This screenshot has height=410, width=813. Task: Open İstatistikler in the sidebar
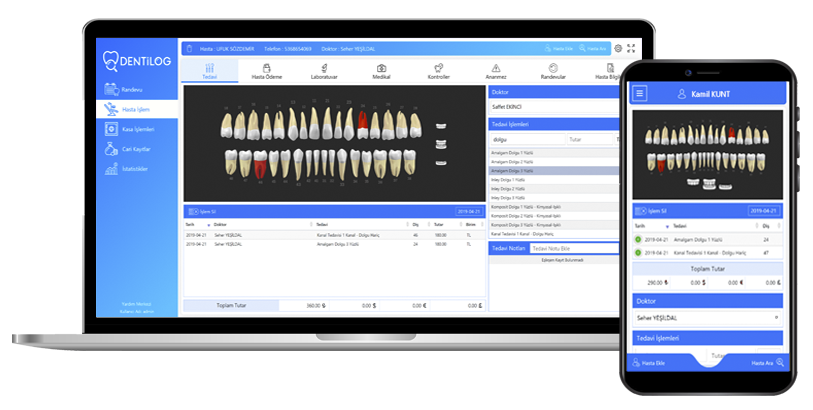click(134, 169)
